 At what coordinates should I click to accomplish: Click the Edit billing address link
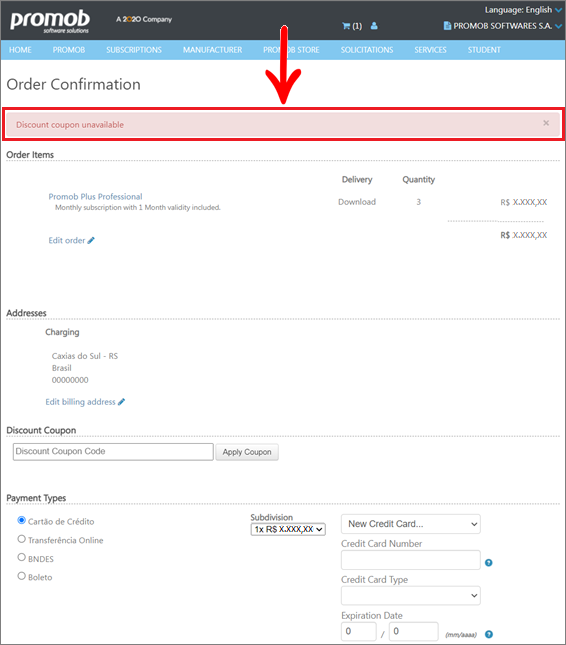(x=80, y=402)
